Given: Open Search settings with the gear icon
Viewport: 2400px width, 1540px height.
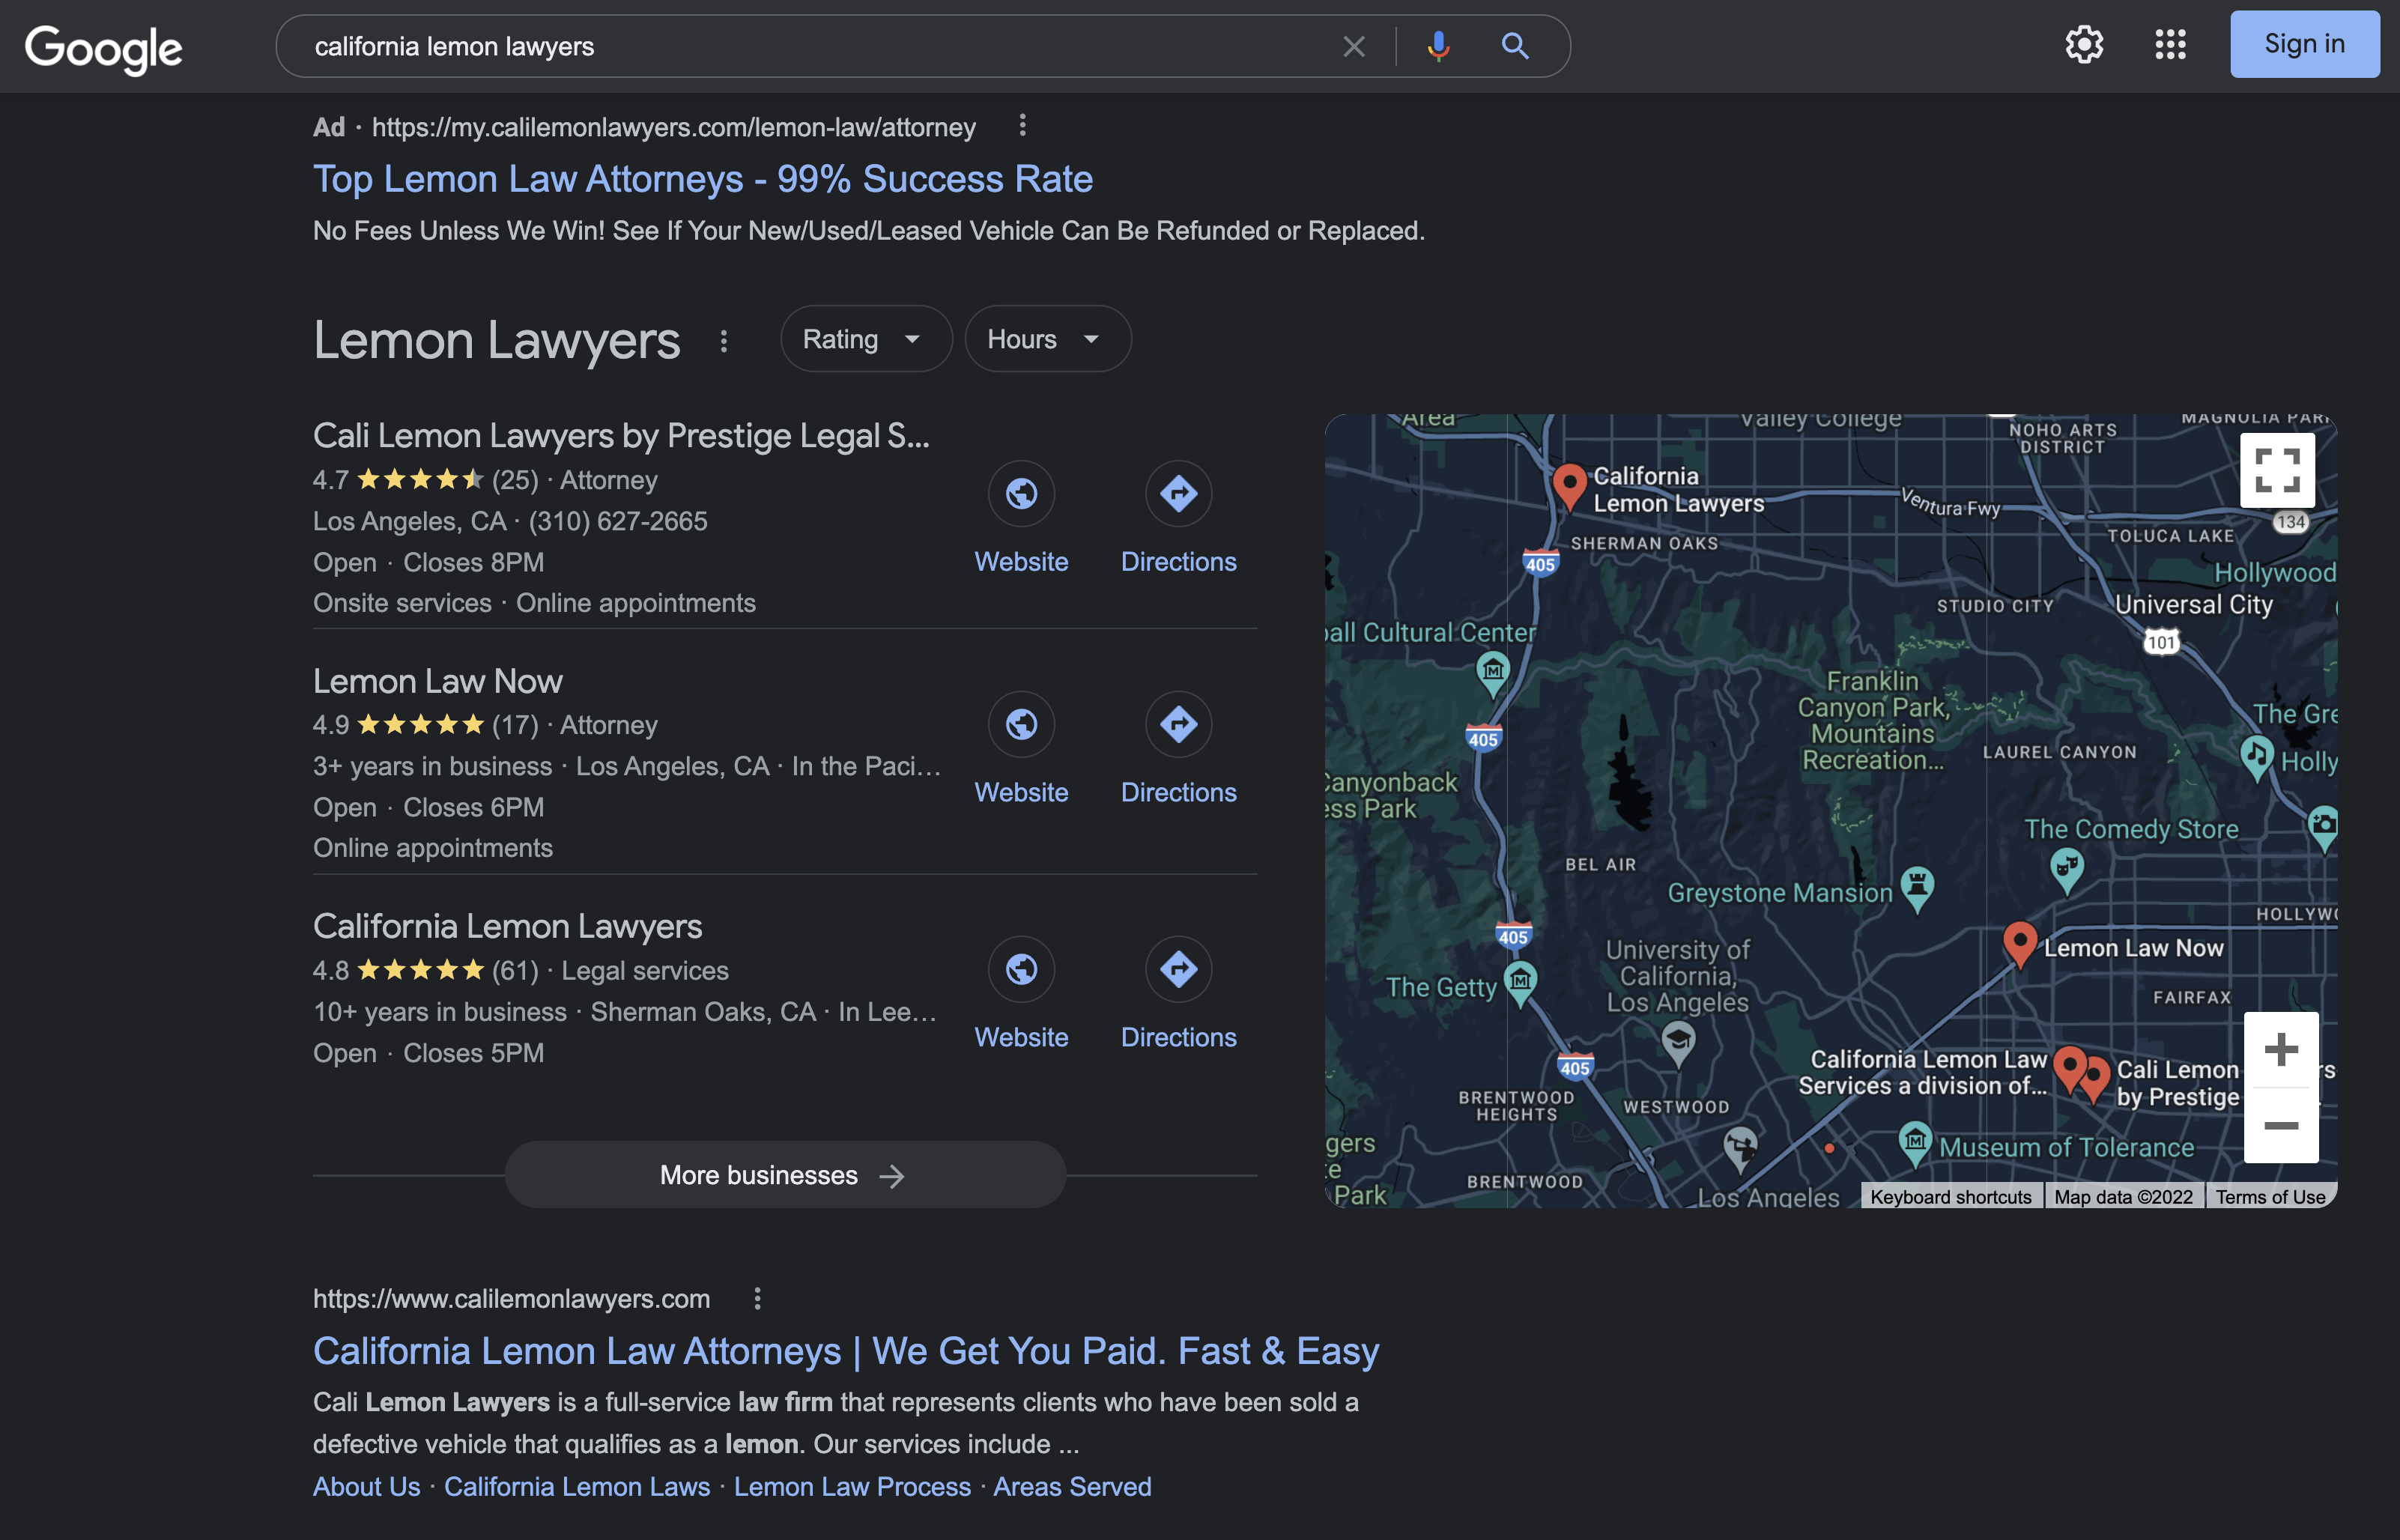Looking at the screenshot, I should point(2084,45).
